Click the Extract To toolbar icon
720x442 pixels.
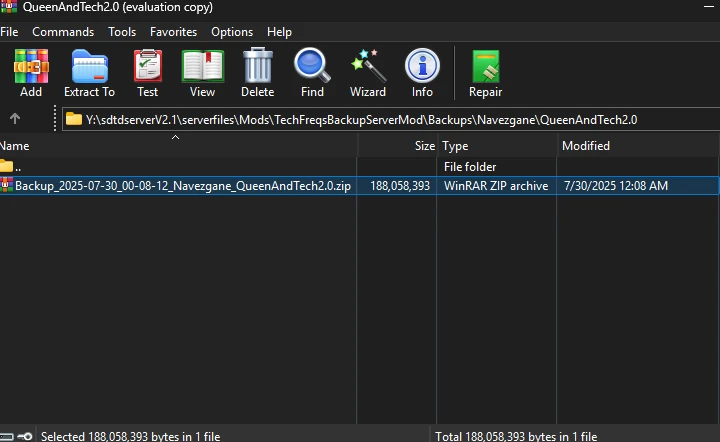[90, 67]
